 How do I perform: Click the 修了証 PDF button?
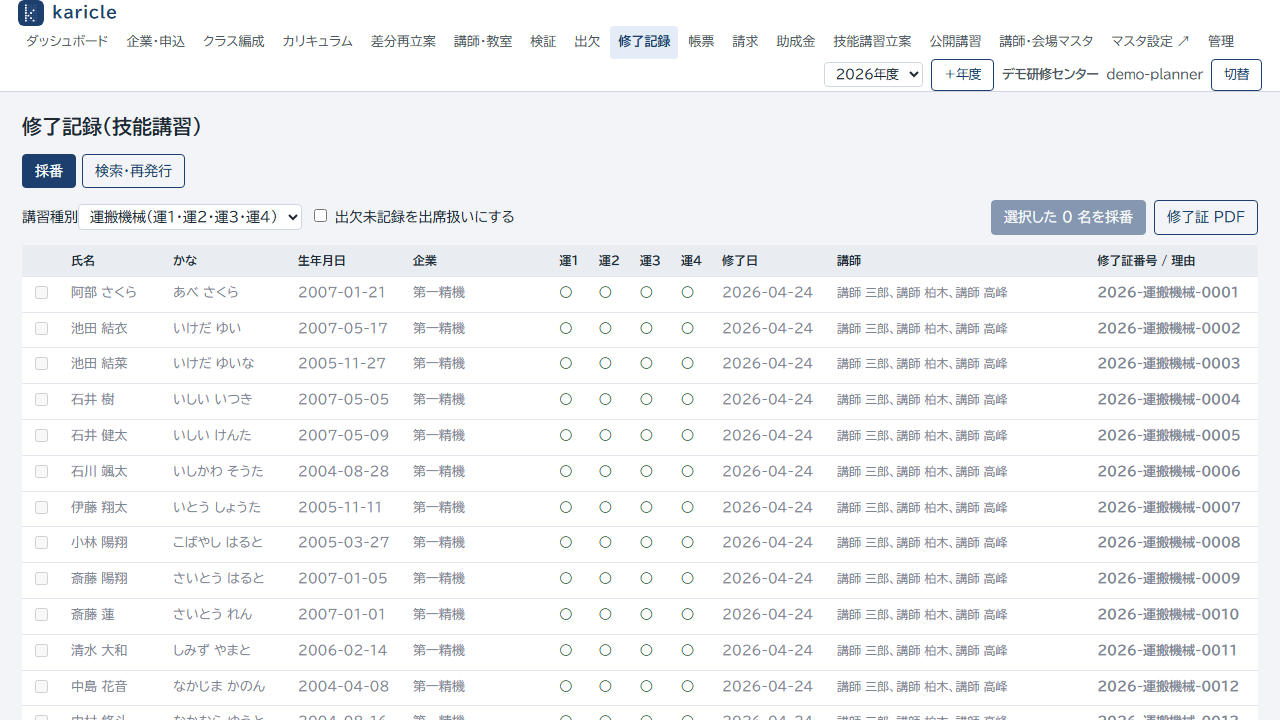[1206, 217]
